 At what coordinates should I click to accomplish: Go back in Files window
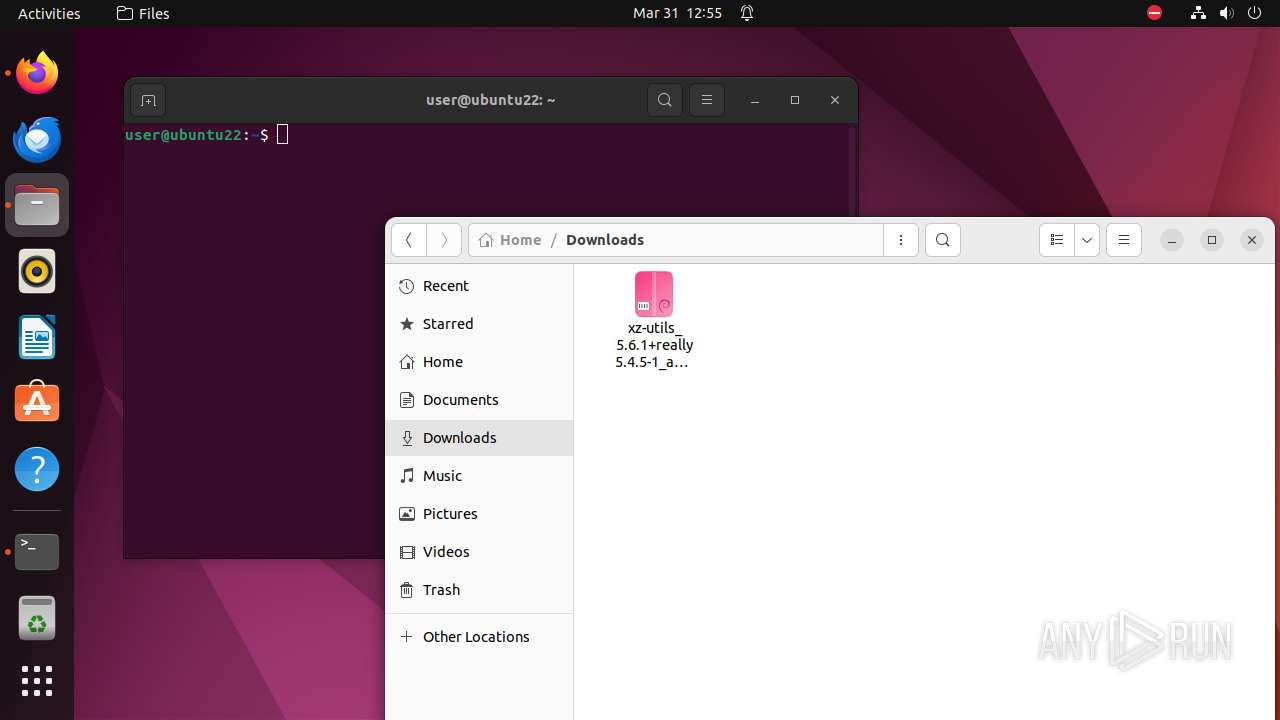(x=408, y=240)
